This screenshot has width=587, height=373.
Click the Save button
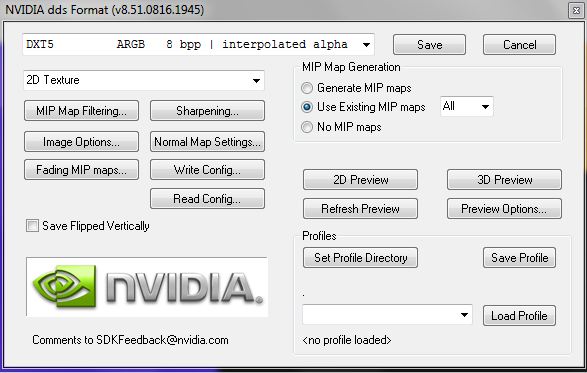point(429,45)
